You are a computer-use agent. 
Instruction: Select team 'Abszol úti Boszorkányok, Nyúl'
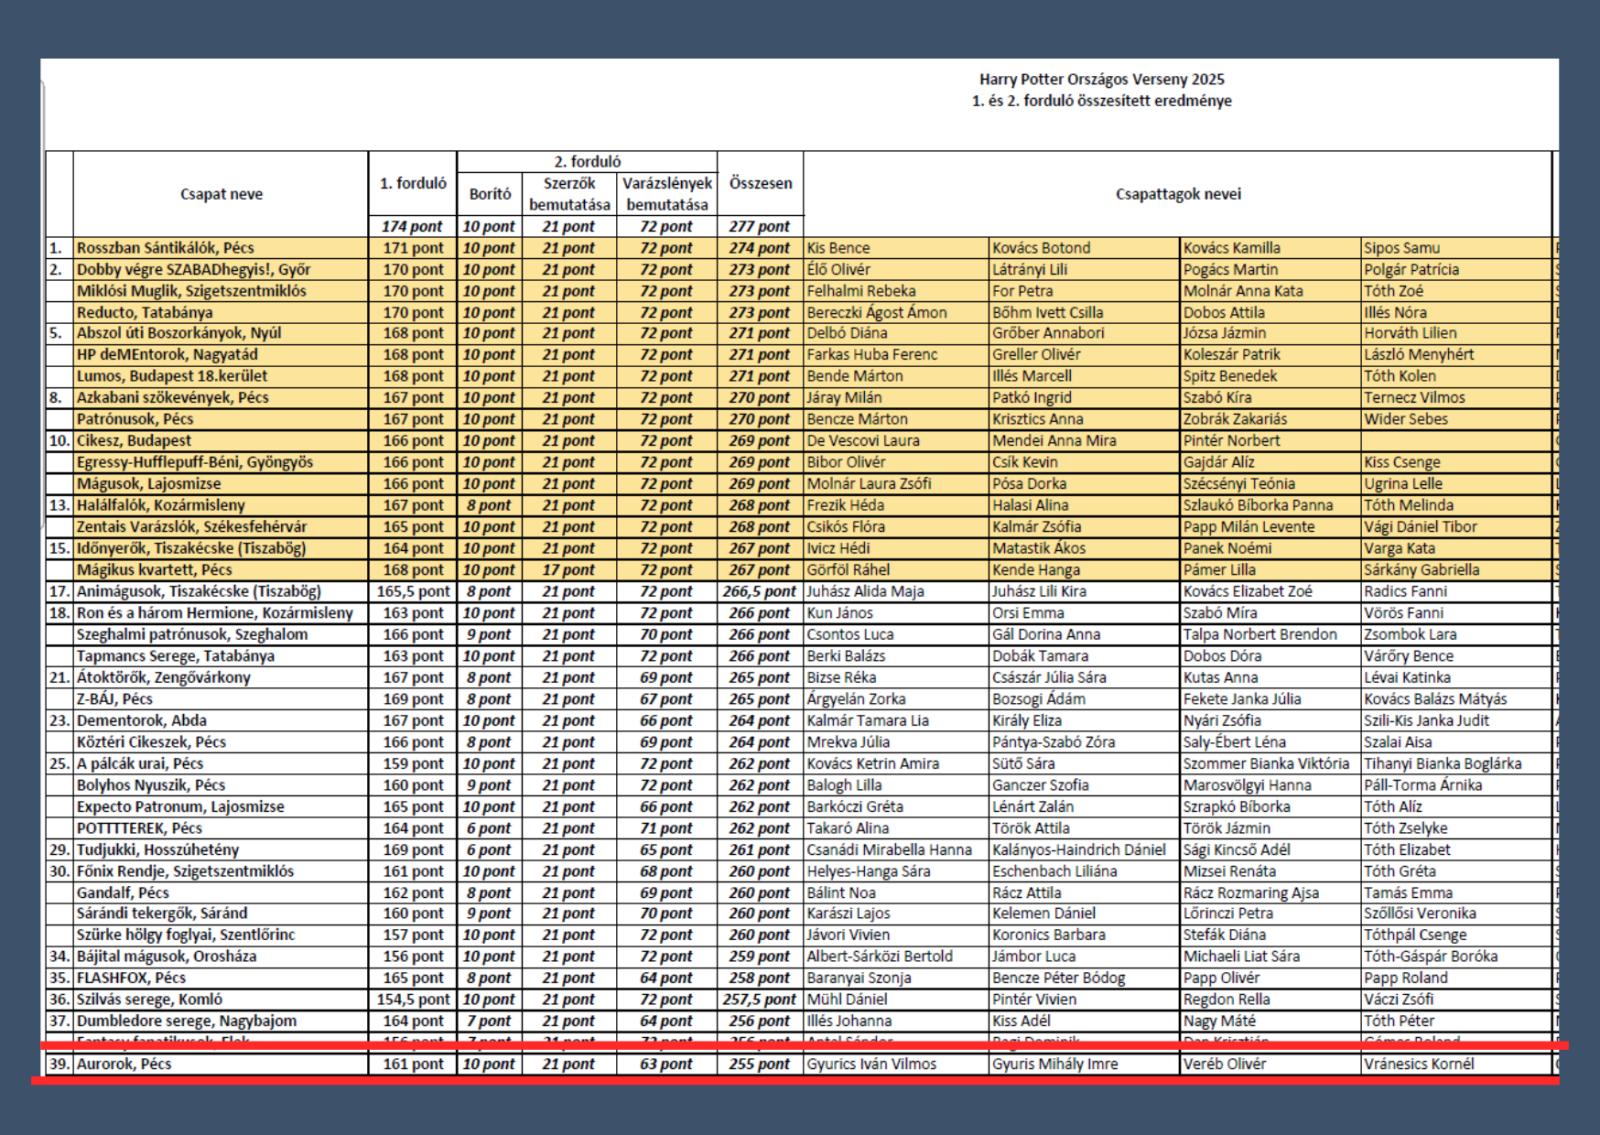point(179,333)
